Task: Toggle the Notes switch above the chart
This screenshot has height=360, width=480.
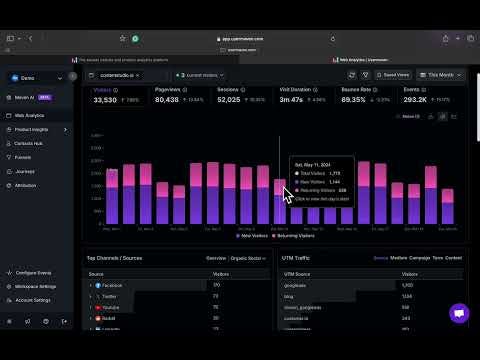Action: click(x=408, y=116)
